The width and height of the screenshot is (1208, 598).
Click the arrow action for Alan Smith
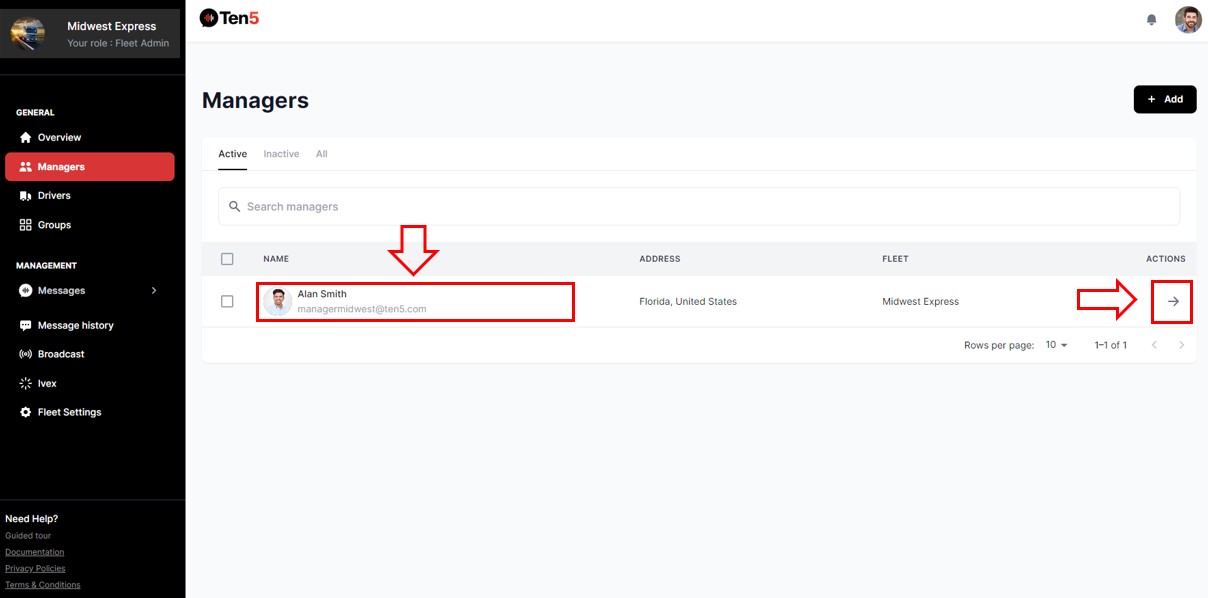pyautogui.click(x=1173, y=301)
